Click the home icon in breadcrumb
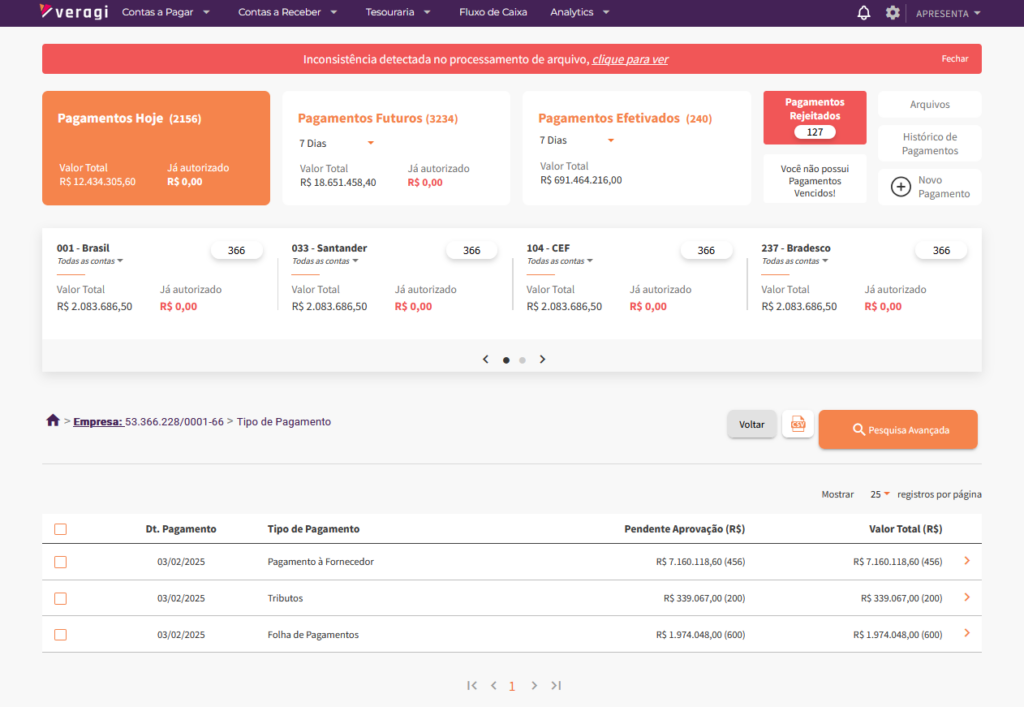Image resolution: width=1024 pixels, height=707 pixels. (x=53, y=421)
